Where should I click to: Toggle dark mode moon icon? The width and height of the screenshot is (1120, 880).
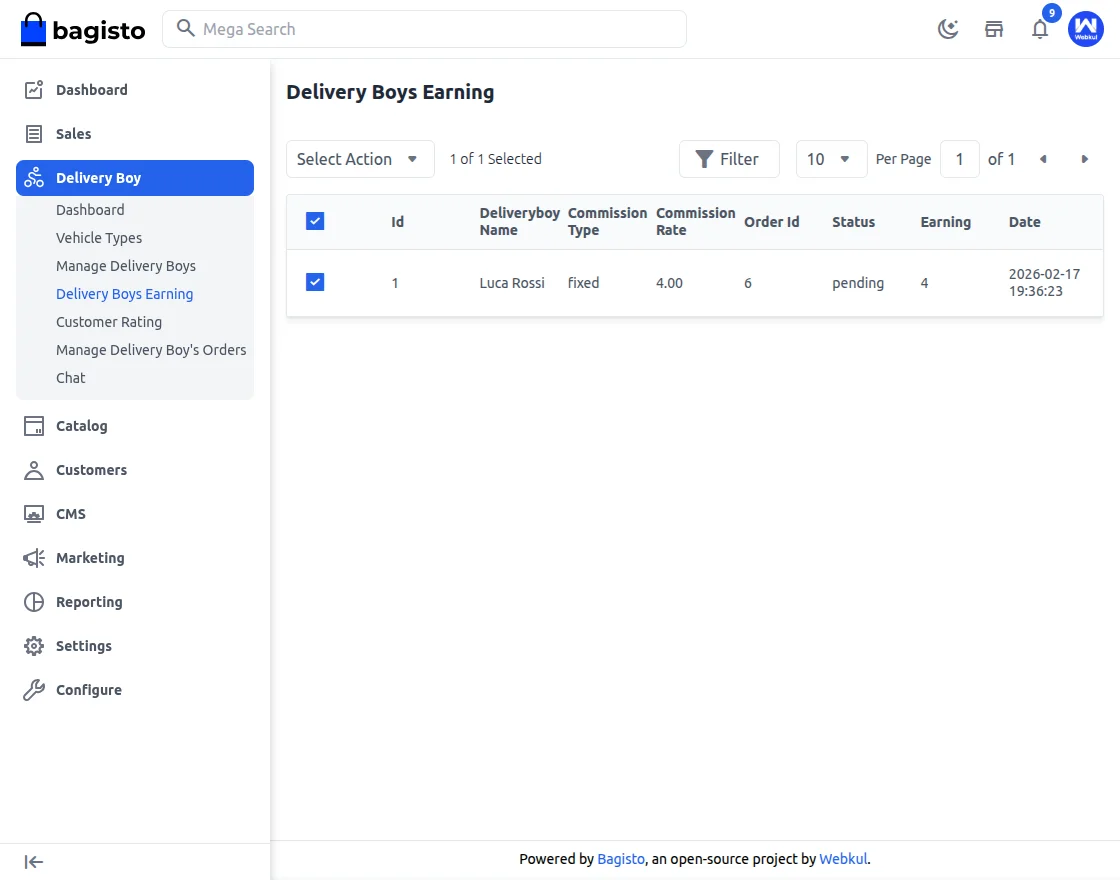[948, 29]
